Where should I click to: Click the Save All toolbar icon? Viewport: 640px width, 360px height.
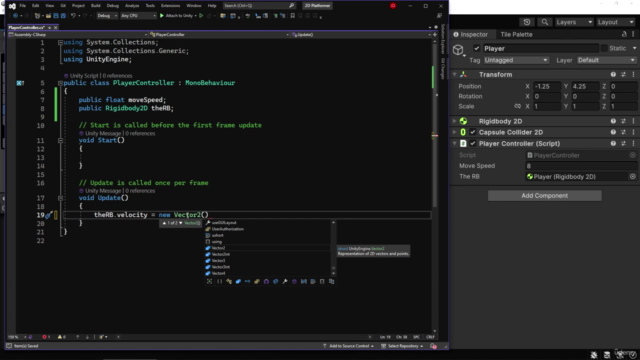(x=63, y=16)
